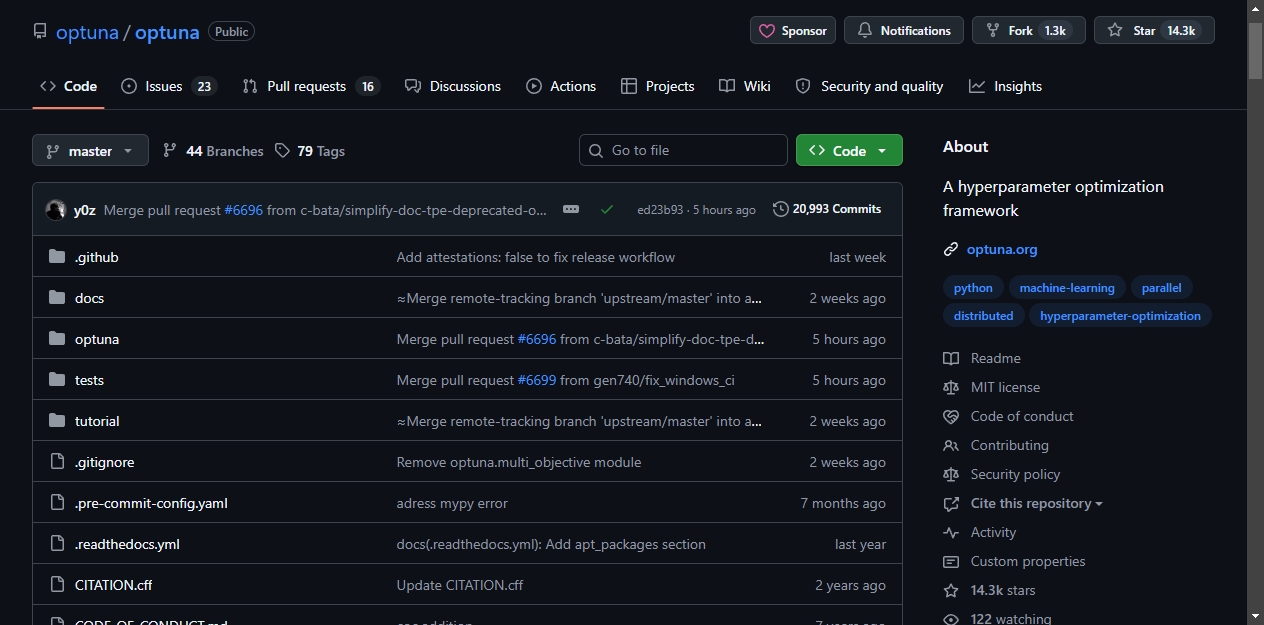1264x625 pixels.
Task: Open 'Remove optuna.multi_objective module' commit message
Action: pyautogui.click(x=519, y=462)
